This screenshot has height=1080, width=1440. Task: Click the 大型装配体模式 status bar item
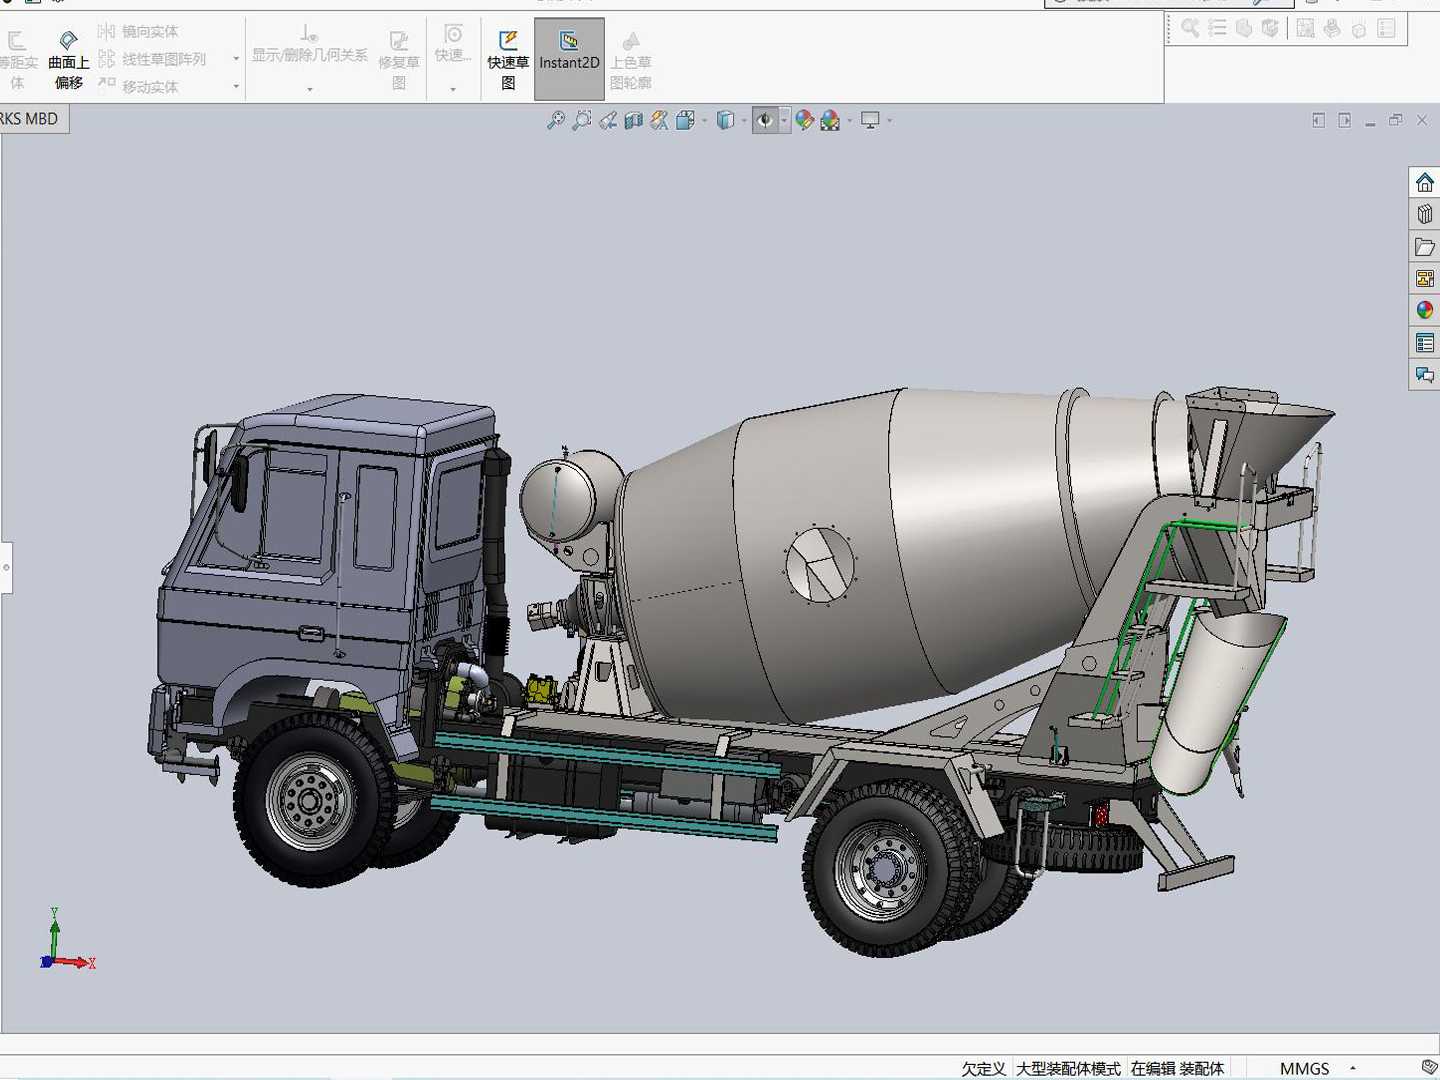1068,1068
